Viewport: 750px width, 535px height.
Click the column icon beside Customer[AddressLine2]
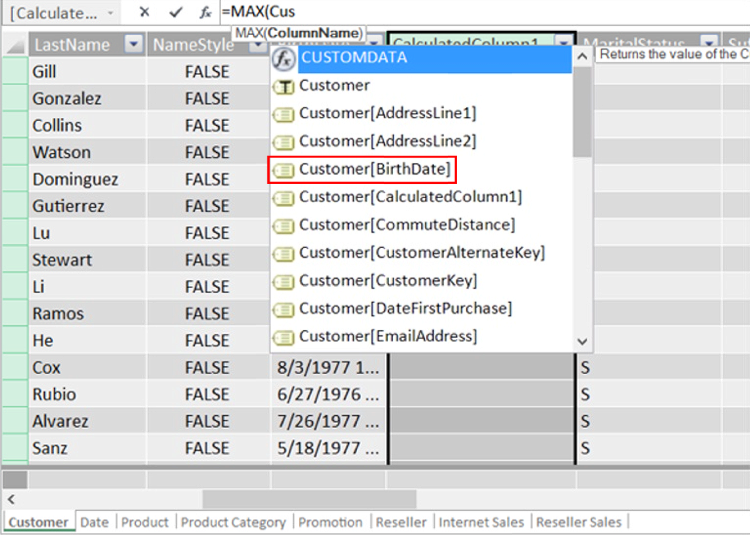284,142
